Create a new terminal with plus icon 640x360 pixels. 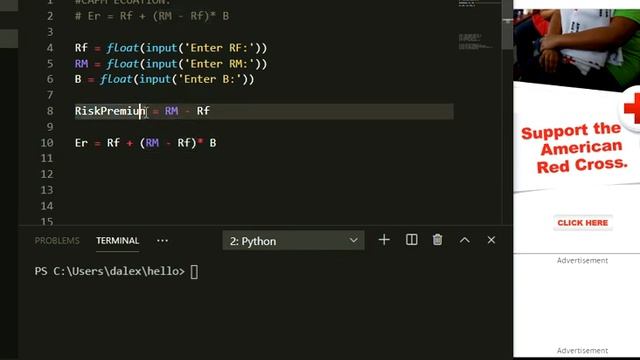point(384,240)
